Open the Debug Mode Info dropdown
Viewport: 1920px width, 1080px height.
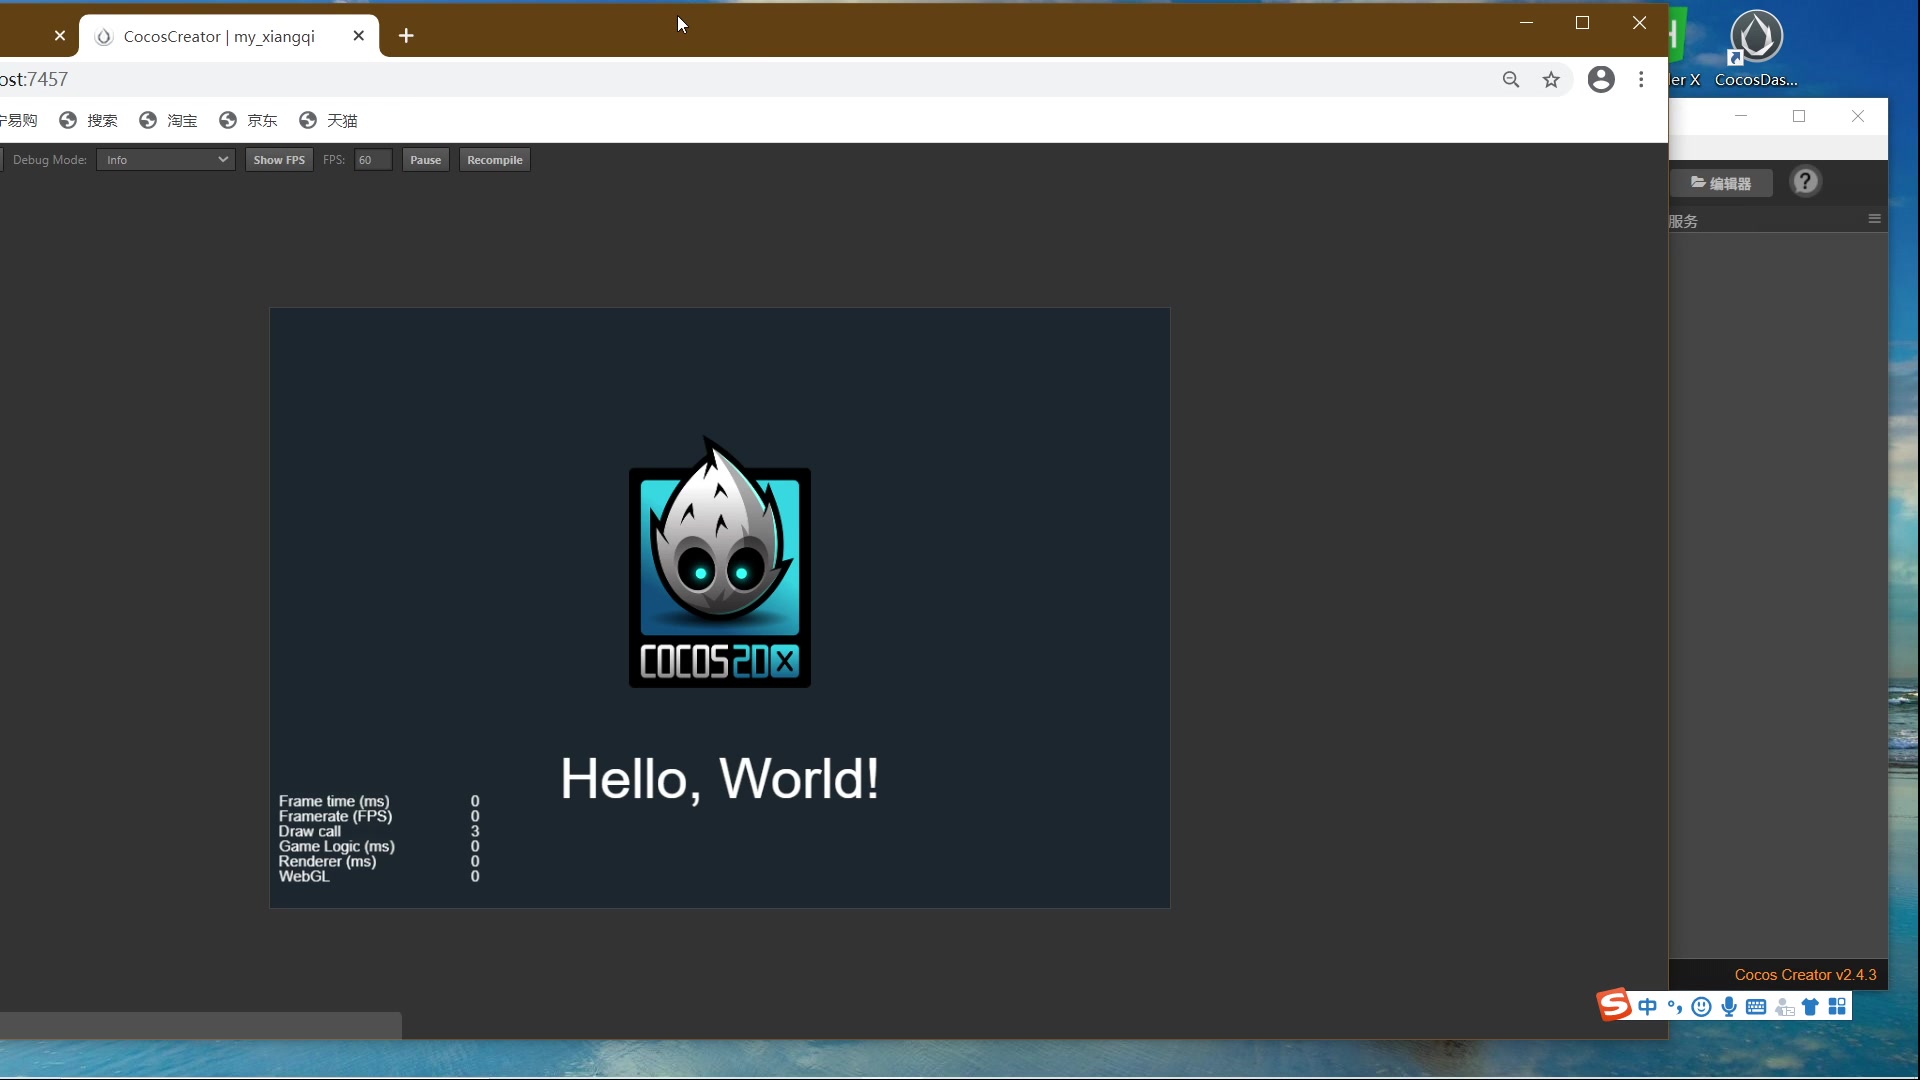click(166, 160)
